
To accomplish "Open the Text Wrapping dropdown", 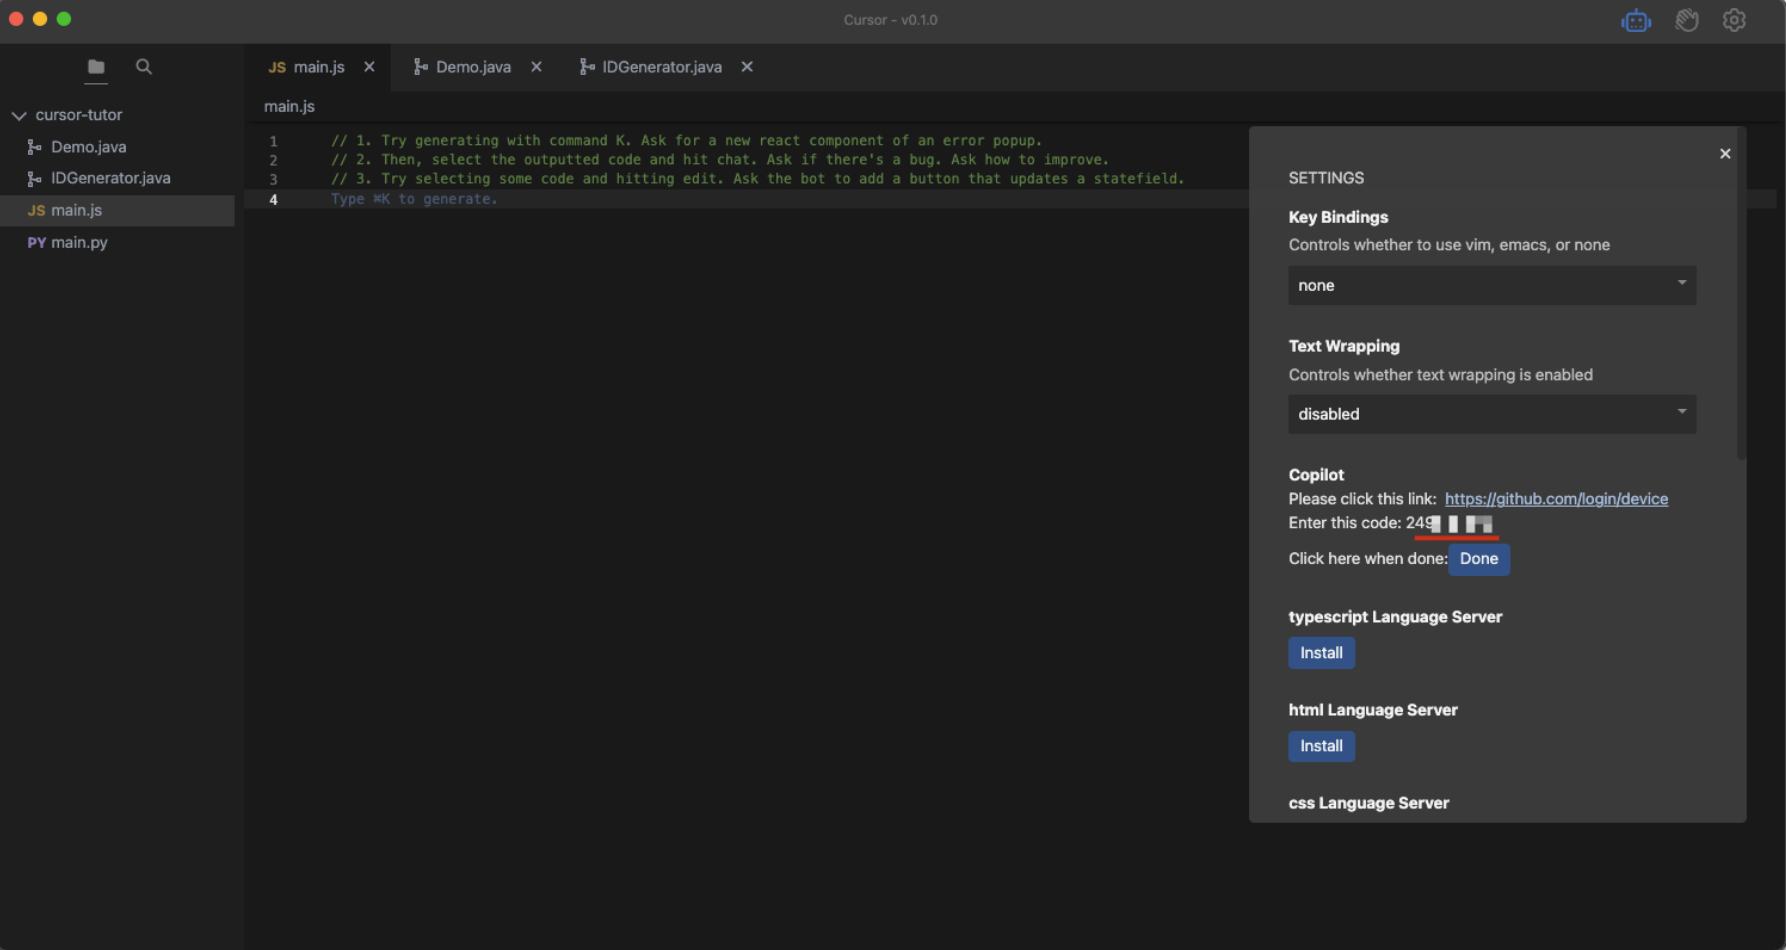I will tap(1492, 414).
